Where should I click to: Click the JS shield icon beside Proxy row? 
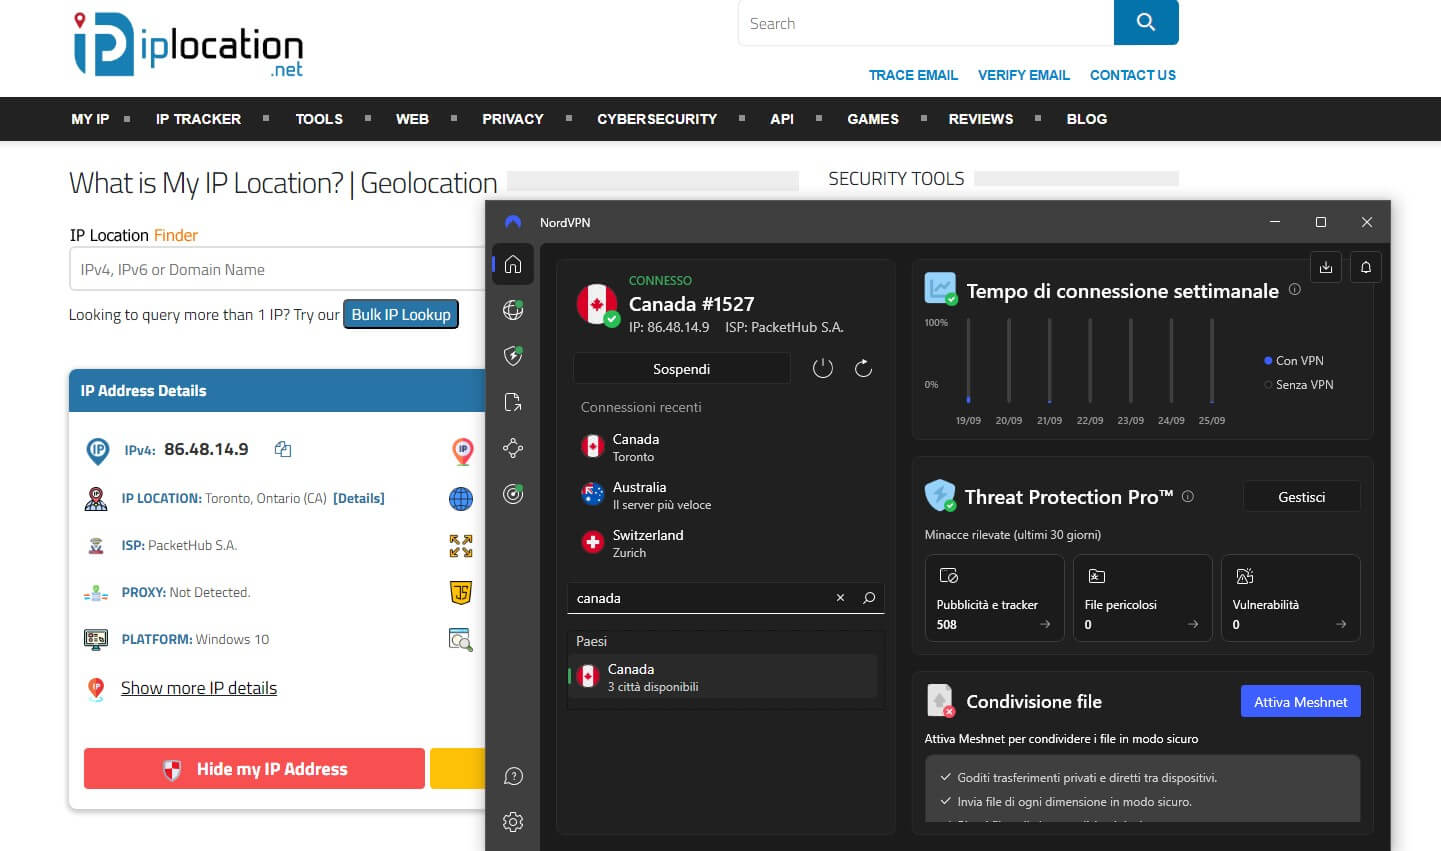461,593
